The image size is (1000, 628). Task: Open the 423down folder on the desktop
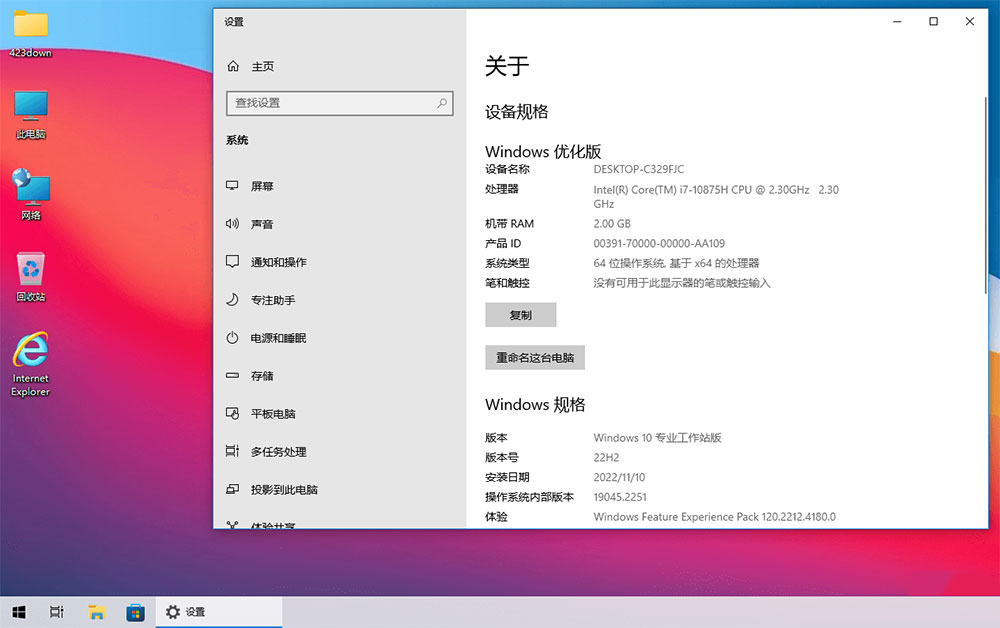(29, 30)
